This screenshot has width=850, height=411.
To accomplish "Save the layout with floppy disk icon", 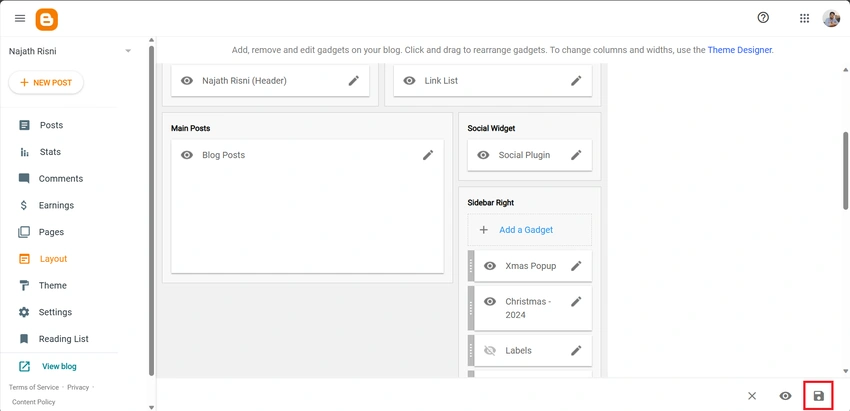I will pos(819,396).
